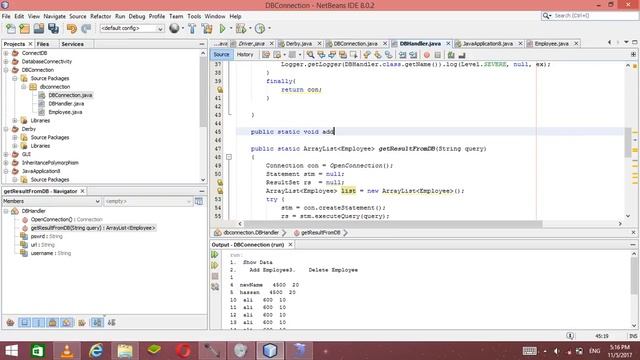Select DBHandler.java in the project tree
Screen dimensions: 640x360
(x=66, y=104)
